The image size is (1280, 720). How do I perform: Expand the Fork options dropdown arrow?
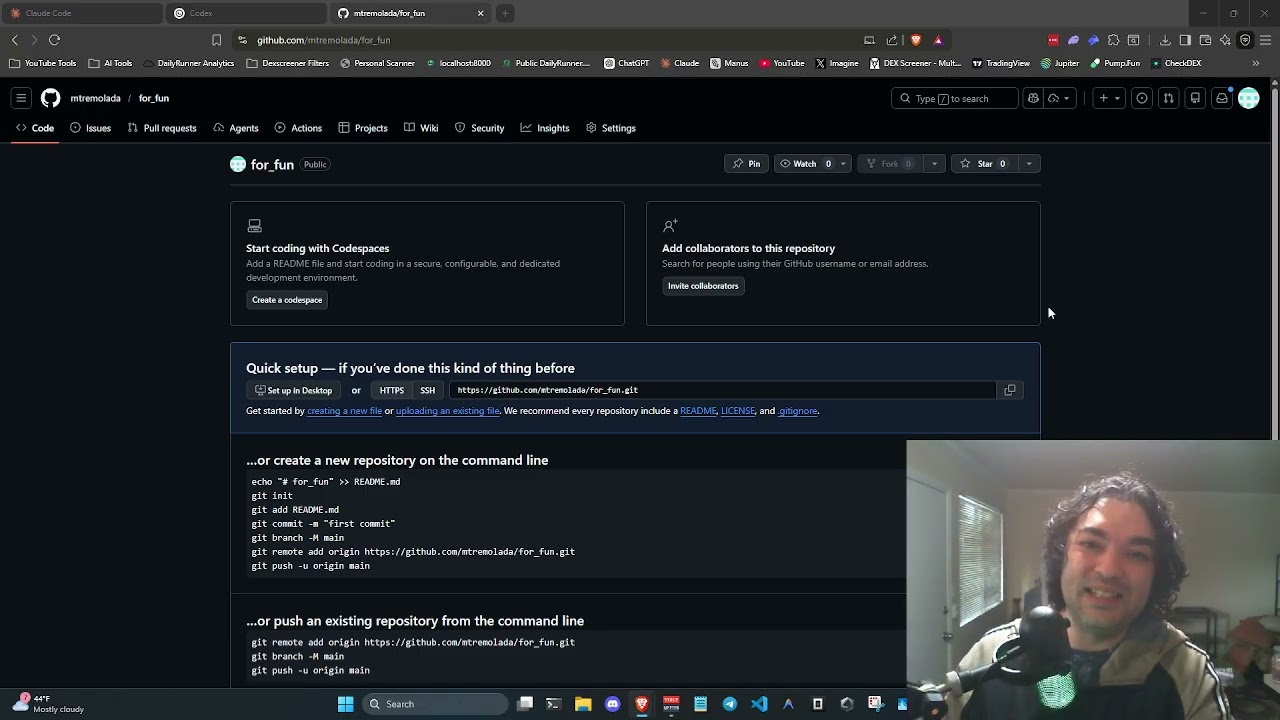tap(934, 164)
